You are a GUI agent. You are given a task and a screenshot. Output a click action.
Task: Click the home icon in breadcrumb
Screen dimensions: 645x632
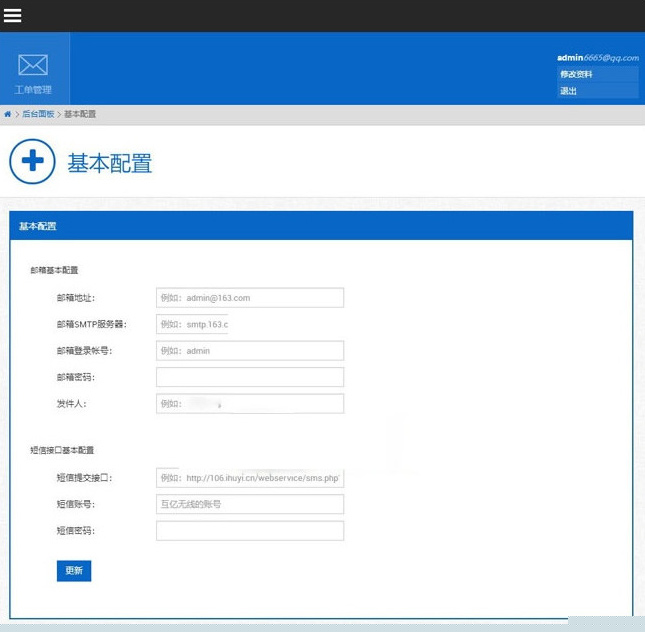click(8, 115)
